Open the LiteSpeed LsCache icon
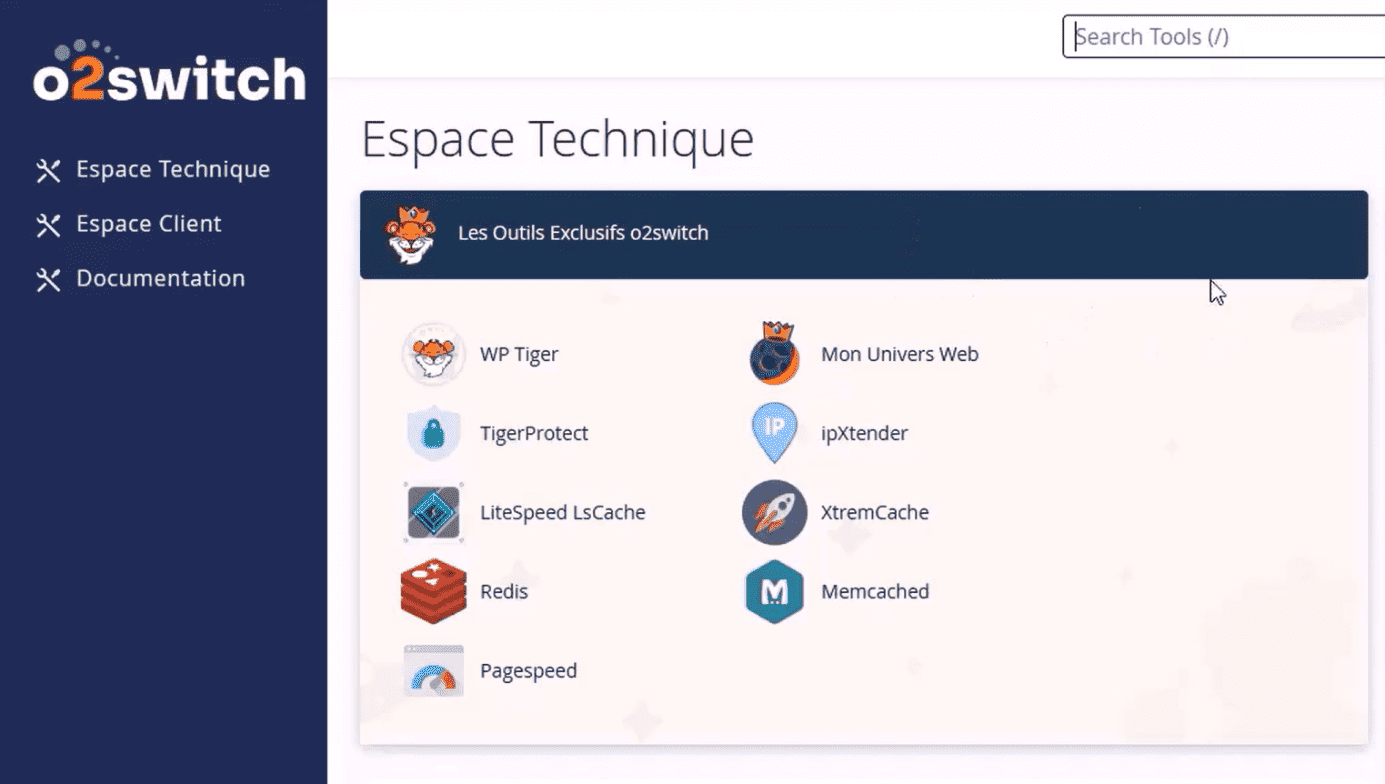 point(433,512)
